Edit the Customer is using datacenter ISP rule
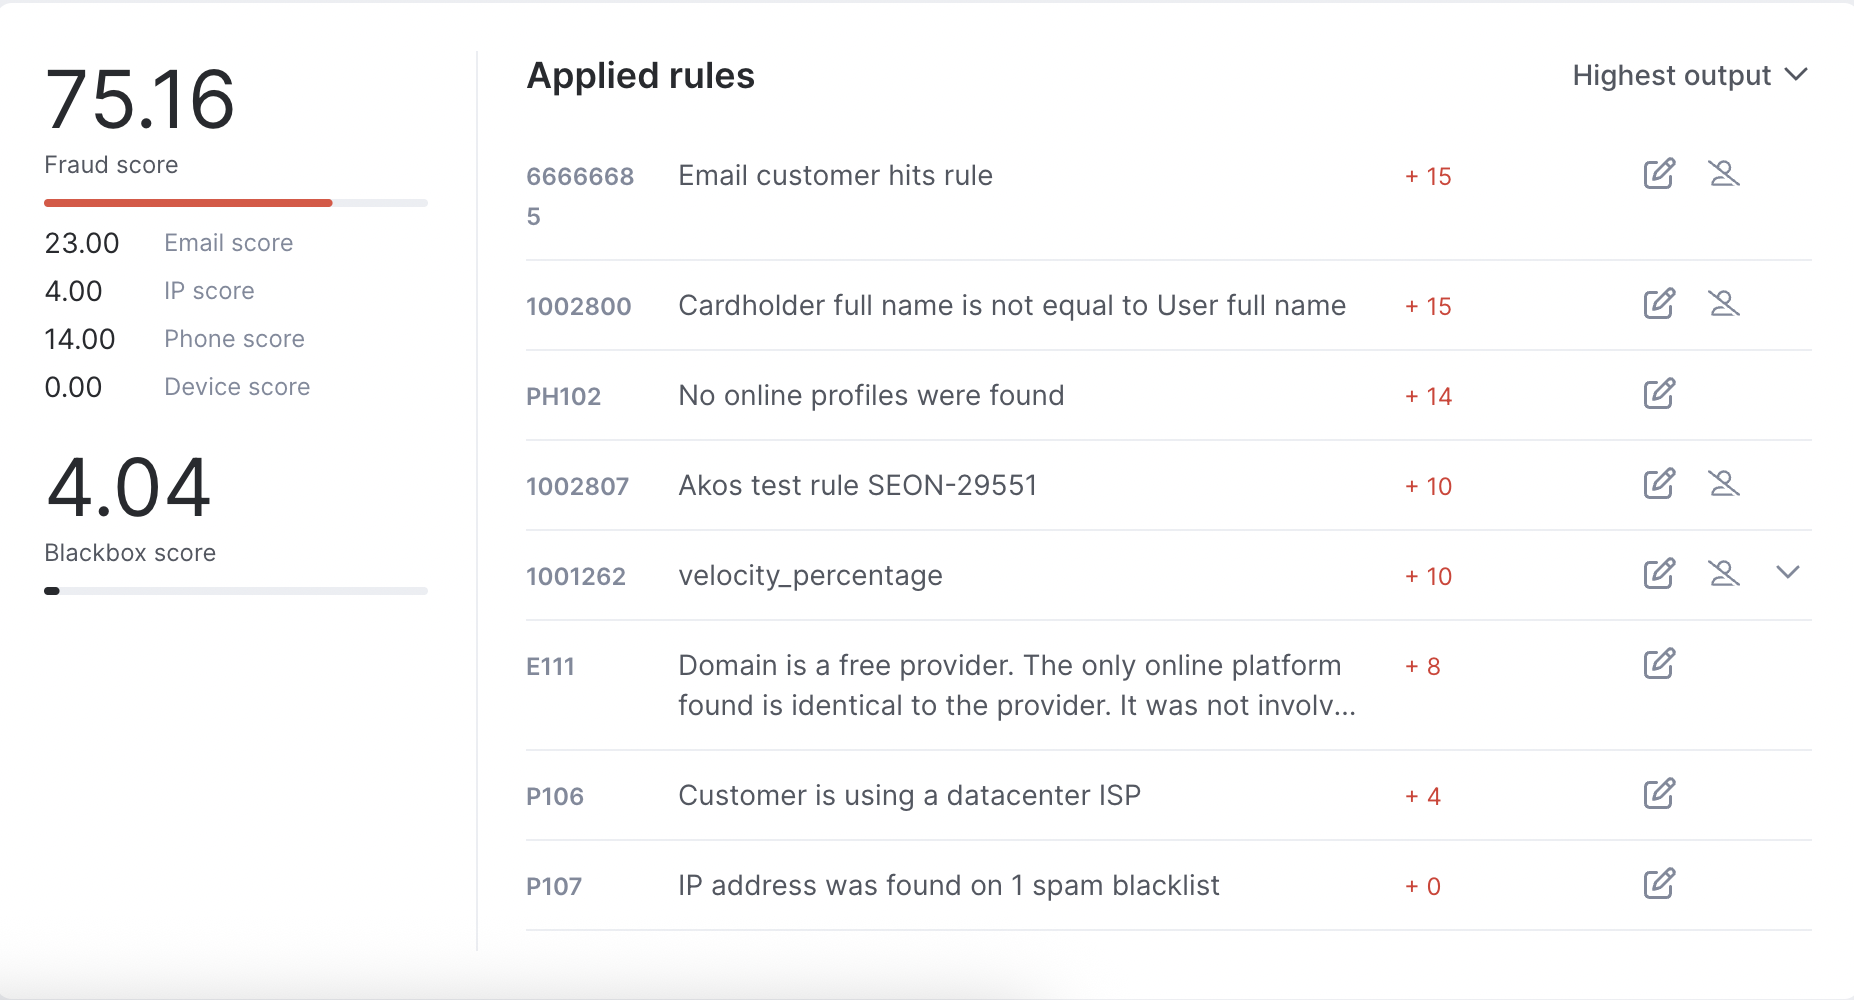The width and height of the screenshot is (1854, 1000). (1659, 794)
